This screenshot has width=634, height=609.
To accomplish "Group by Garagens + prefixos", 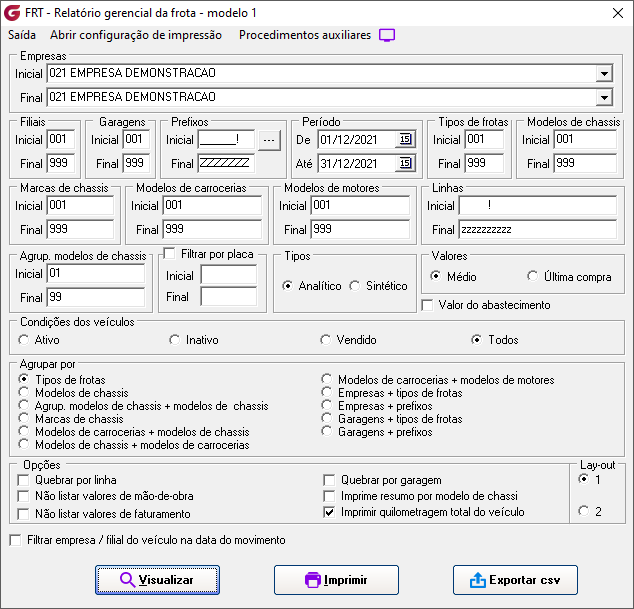I will [327, 431].
